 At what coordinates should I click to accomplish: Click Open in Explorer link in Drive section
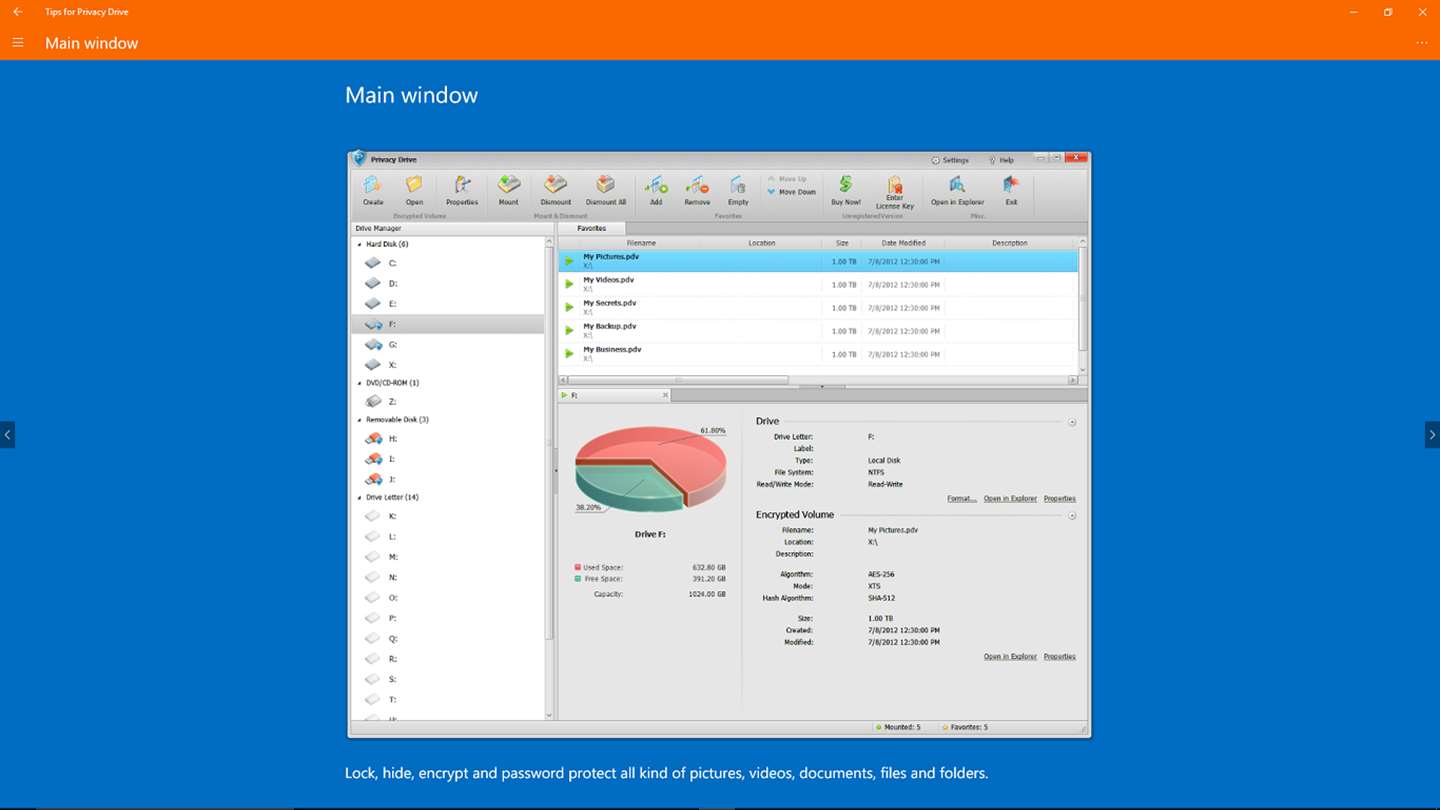[x=1010, y=498]
